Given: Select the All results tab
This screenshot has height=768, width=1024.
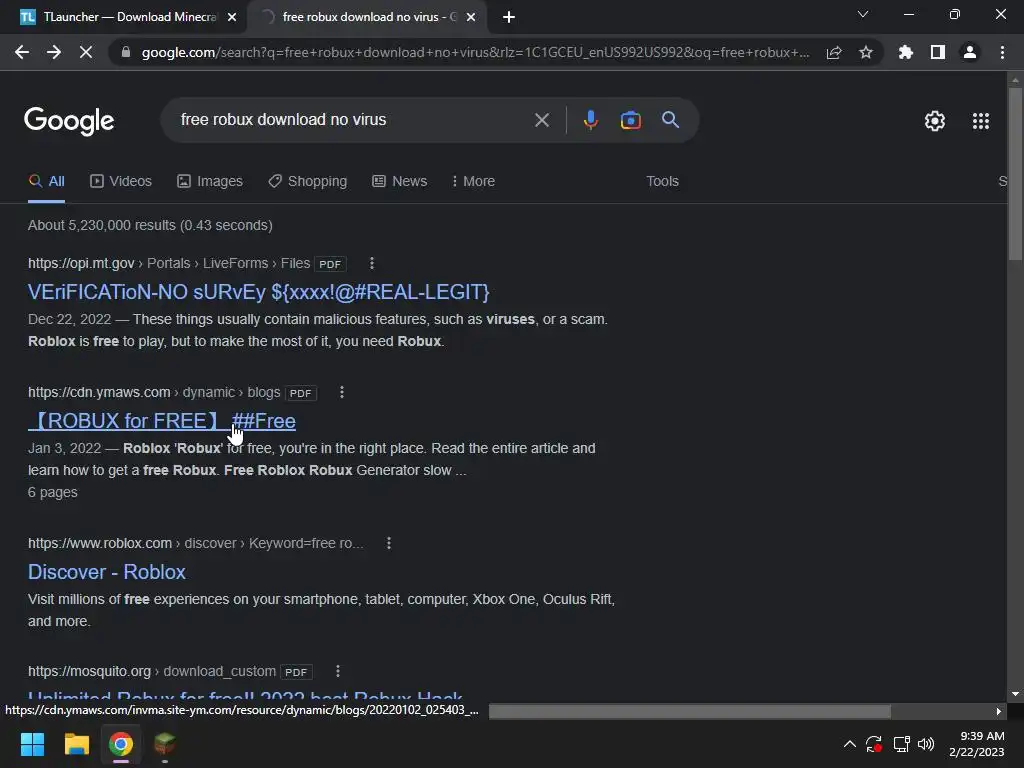Looking at the screenshot, I should [x=46, y=182].
